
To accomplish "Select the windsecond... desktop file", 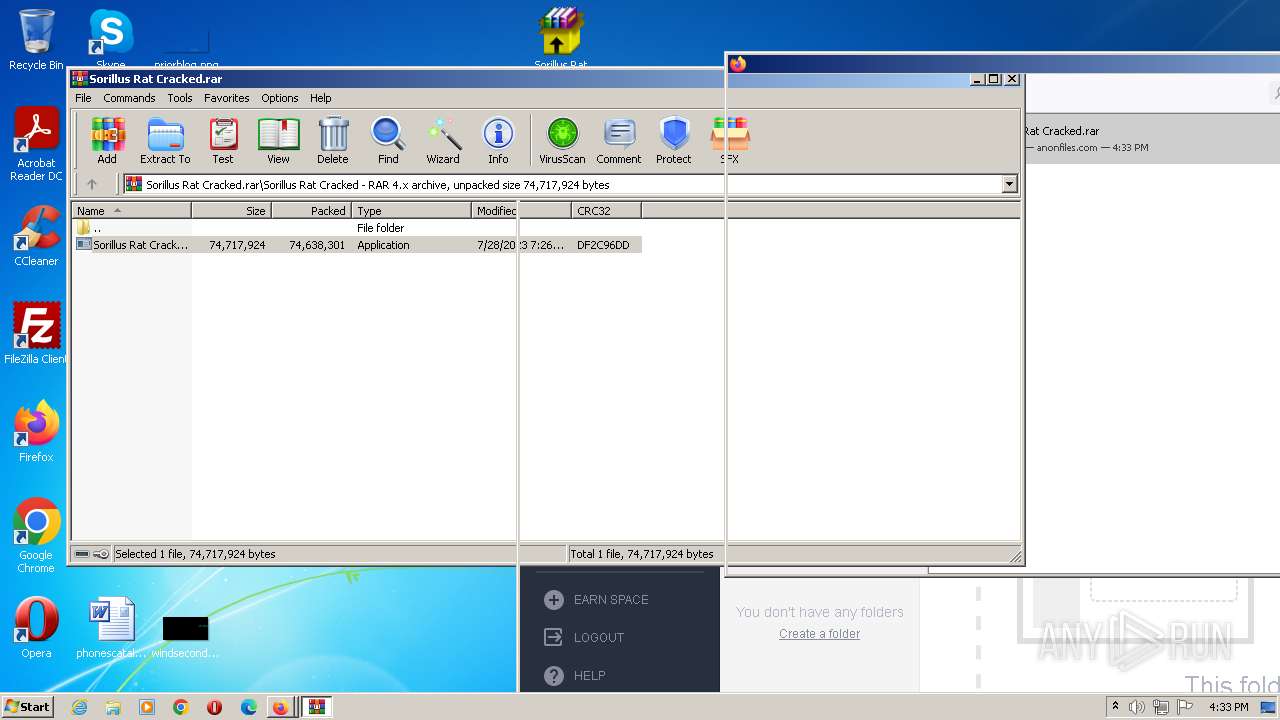I will [x=185, y=635].
